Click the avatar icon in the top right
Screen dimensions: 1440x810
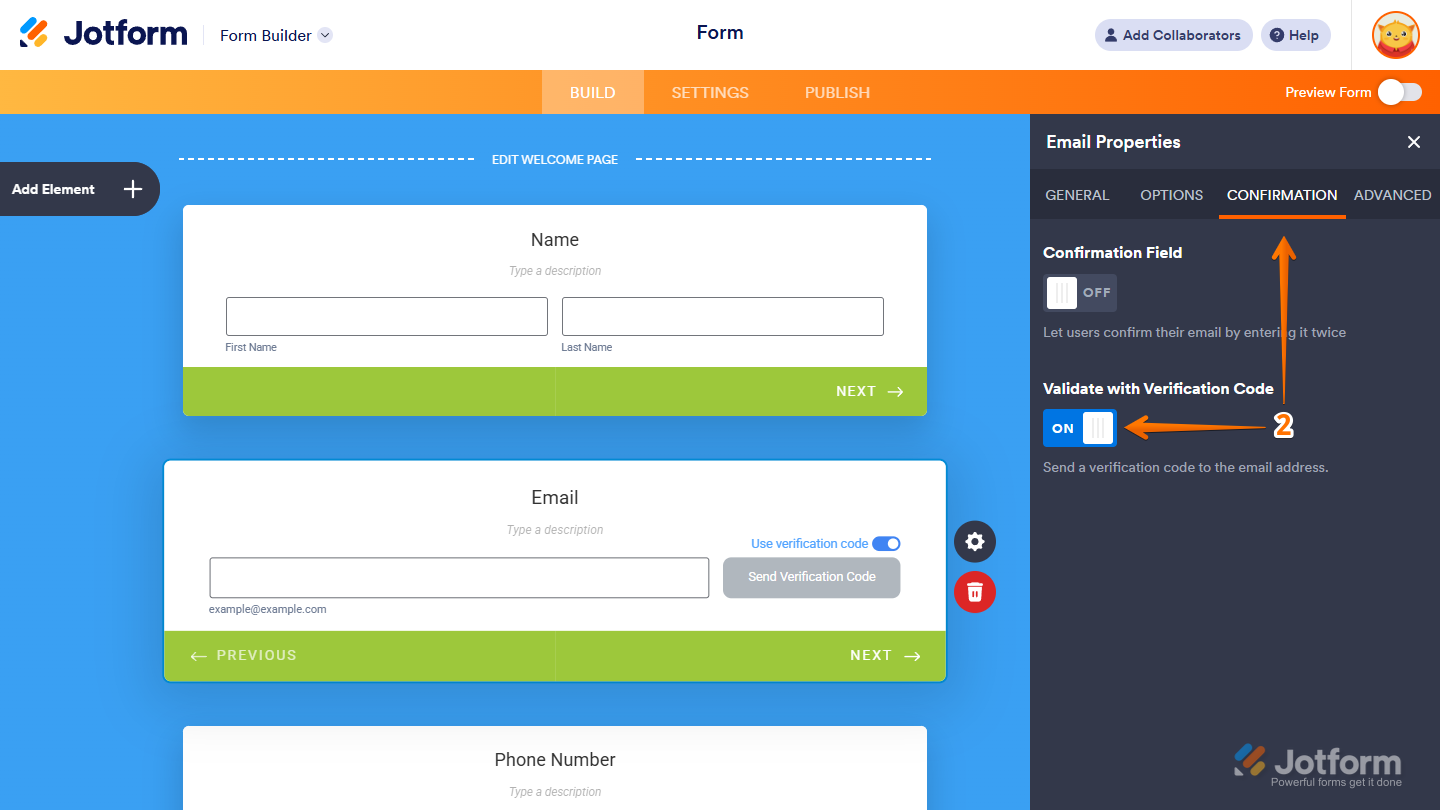click(x=1394, y=35)
